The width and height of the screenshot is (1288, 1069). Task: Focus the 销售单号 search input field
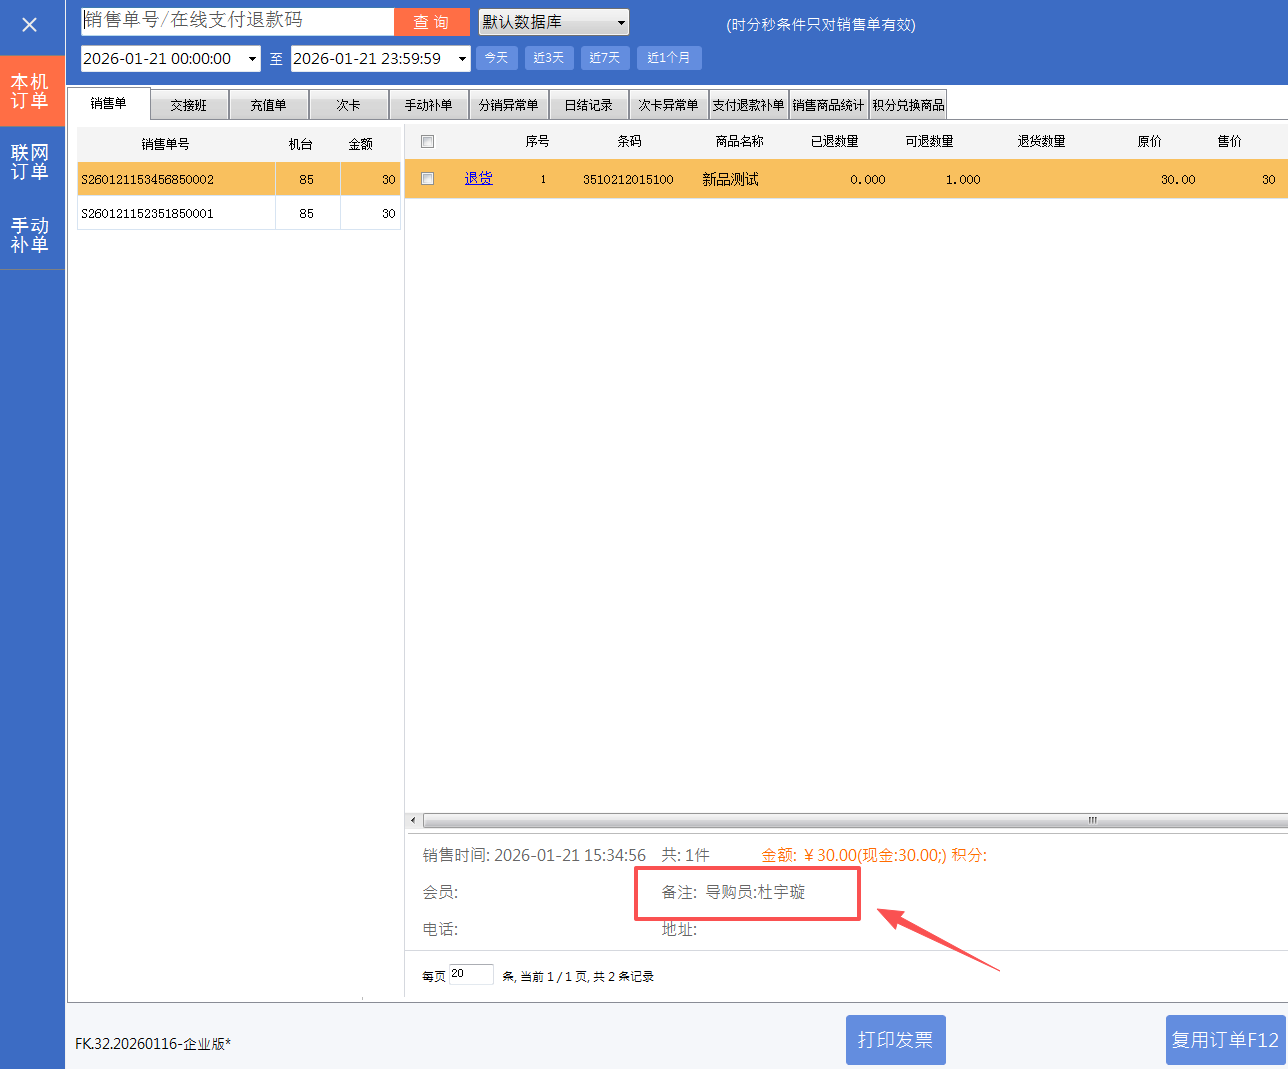(x=237, y=21)
